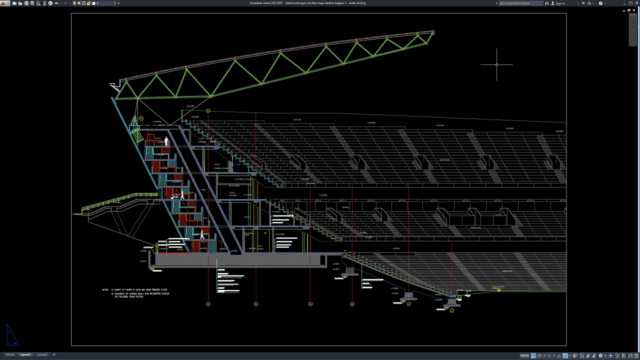640x360 pixels.
Task: Click the white layer color swatch
Action: (93, 3)
